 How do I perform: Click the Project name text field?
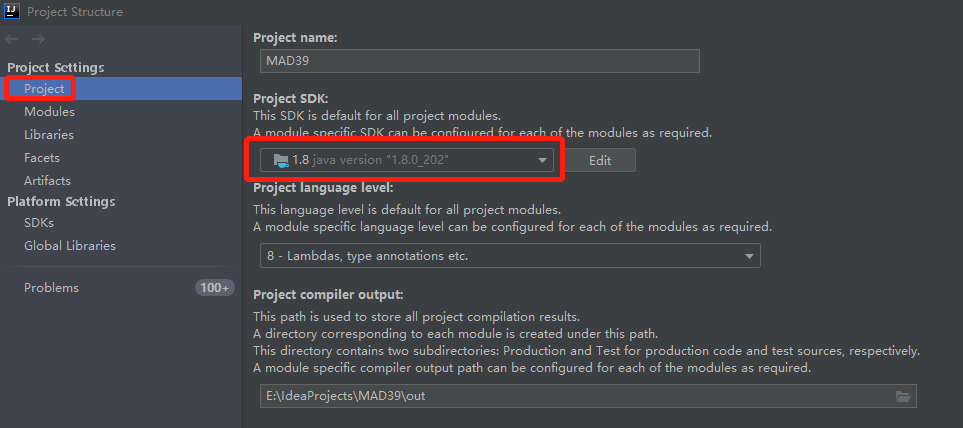[x=476, y=61]
